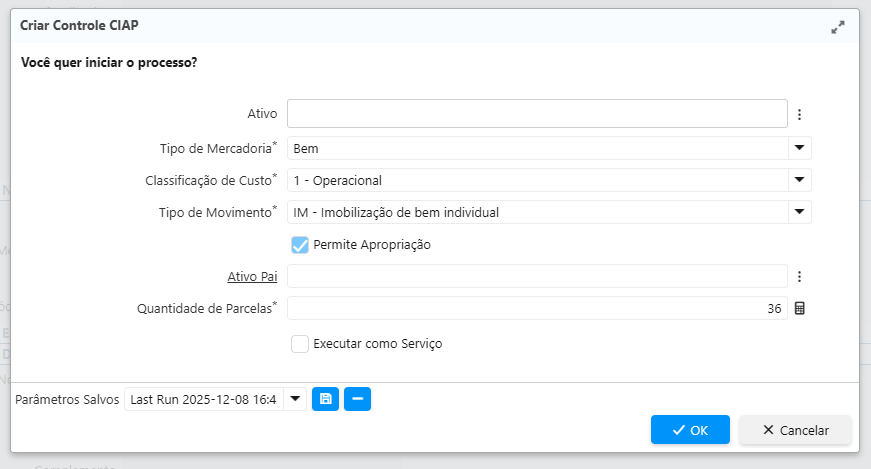Expand the Tipo de Mercadoria dropdown
This screenshot has height=469, width=871.
[799, 149]
